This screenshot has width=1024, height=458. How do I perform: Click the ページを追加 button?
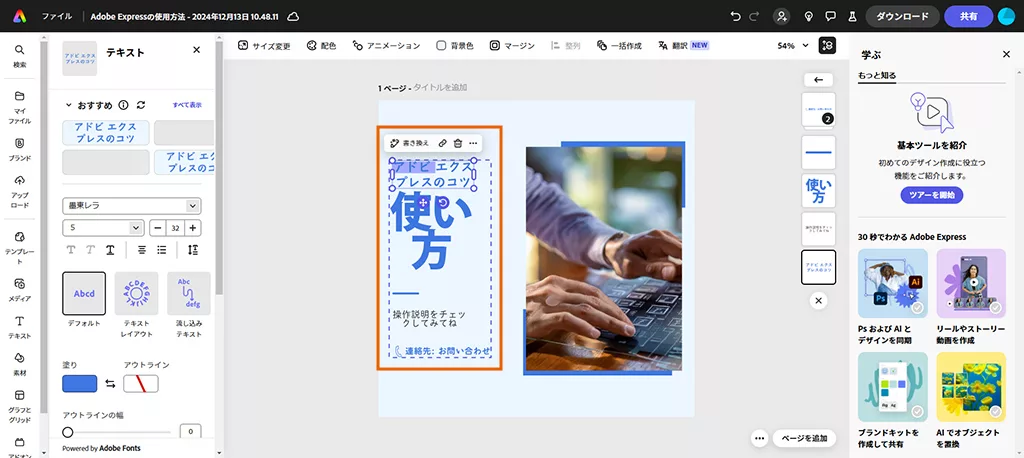[x=804, y=438]
